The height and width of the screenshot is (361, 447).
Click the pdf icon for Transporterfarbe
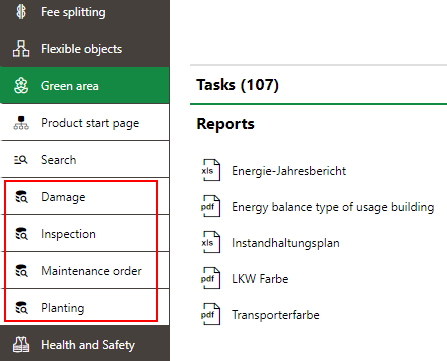[x=211, y=314]
